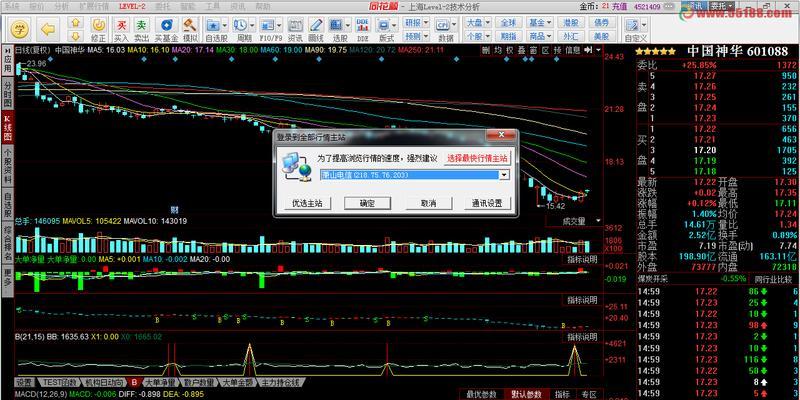
Task: Expand the 周期 dropdown arrow
Action: click(252, 24)
